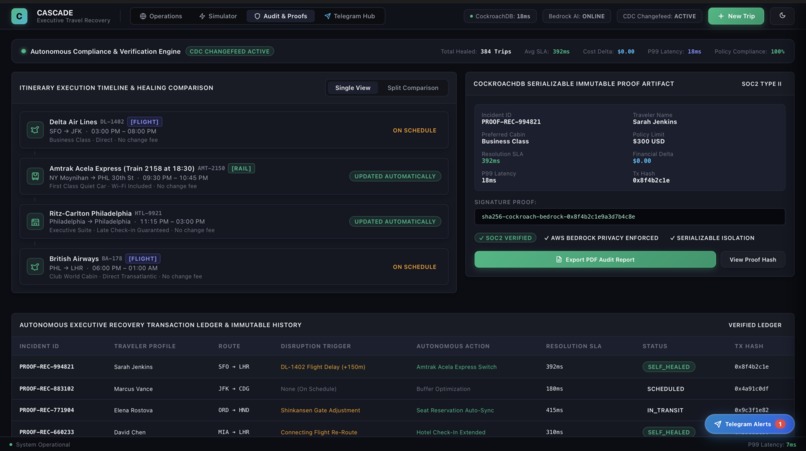Open the Telegram Hub tab
This screenshot has height=451, width=806.
coord(350,16)
